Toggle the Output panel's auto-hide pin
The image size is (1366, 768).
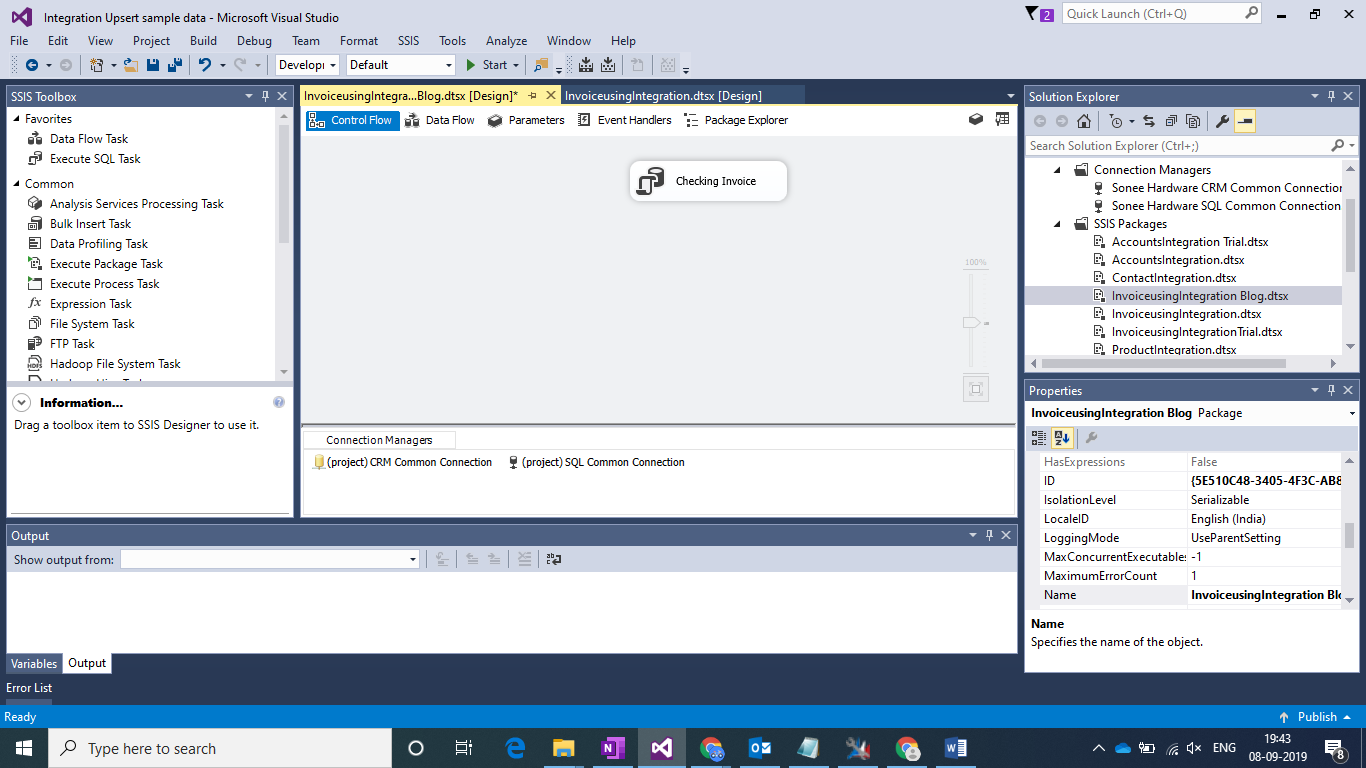click(x=990, y=536)
